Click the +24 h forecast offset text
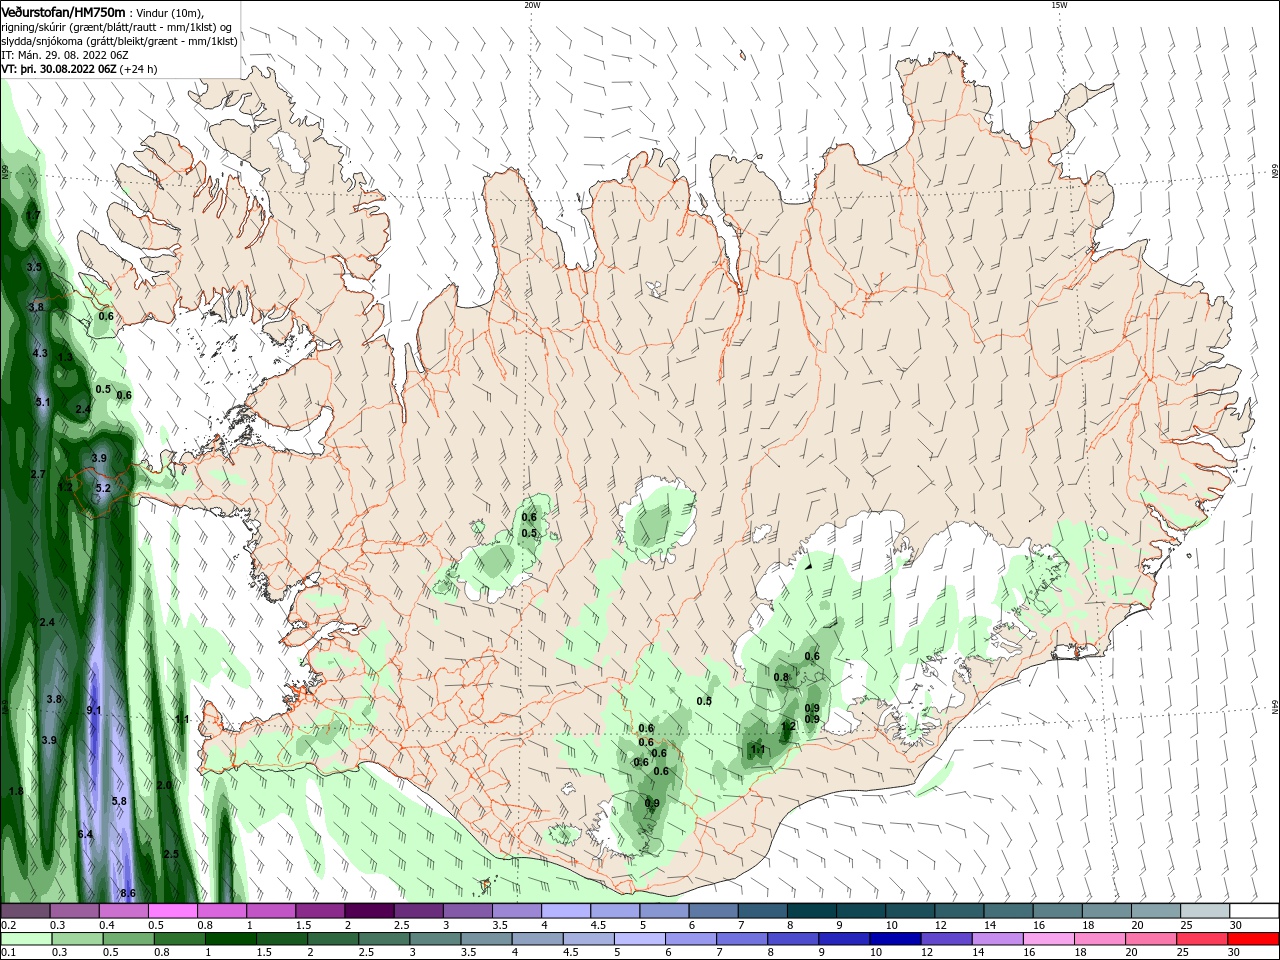 coord(138,70)
